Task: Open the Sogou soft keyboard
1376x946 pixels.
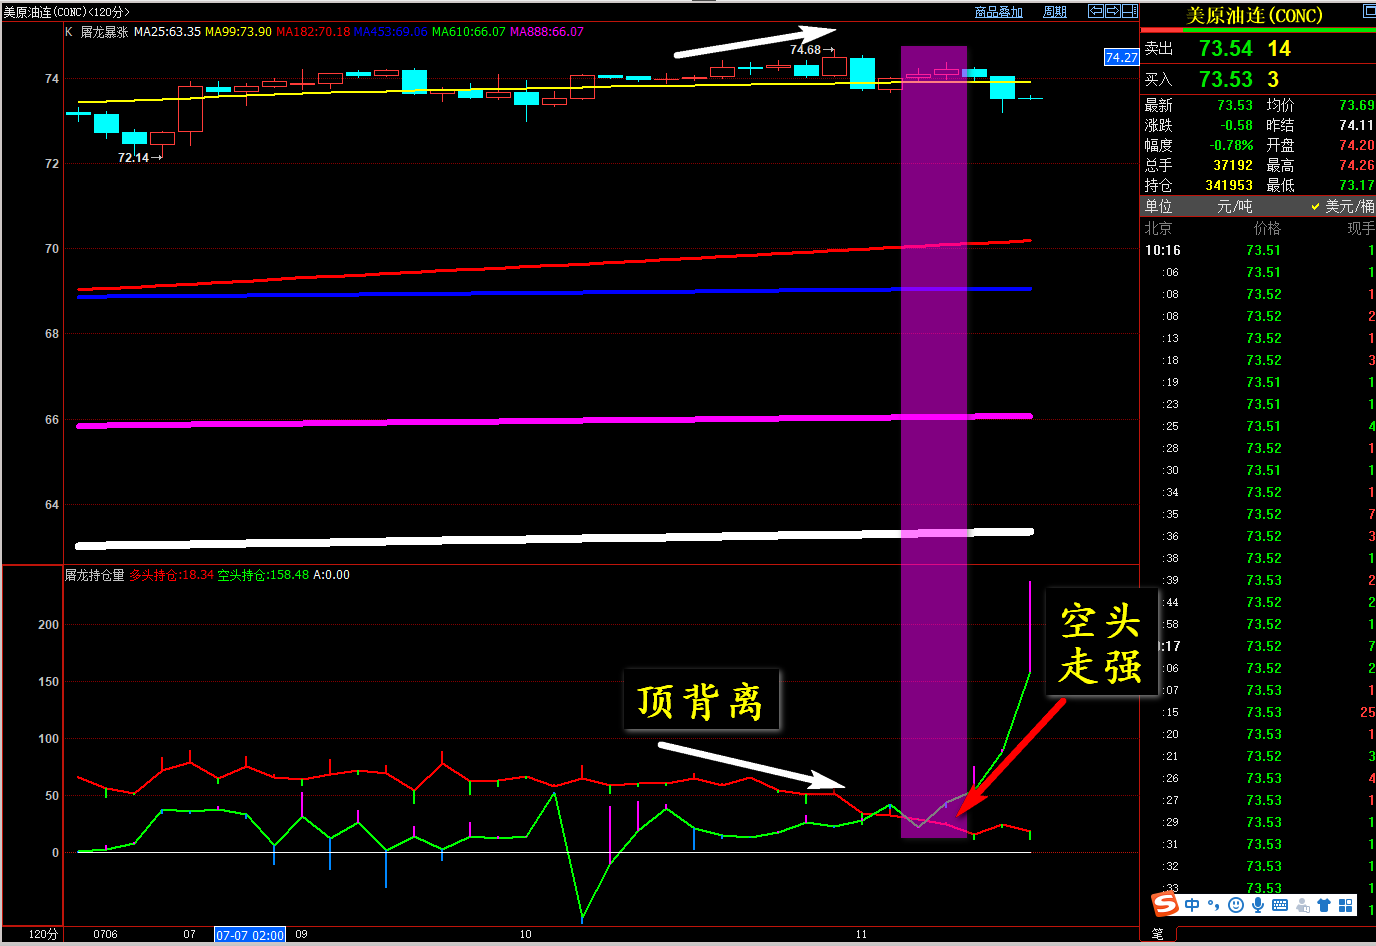Action: 1280,905
